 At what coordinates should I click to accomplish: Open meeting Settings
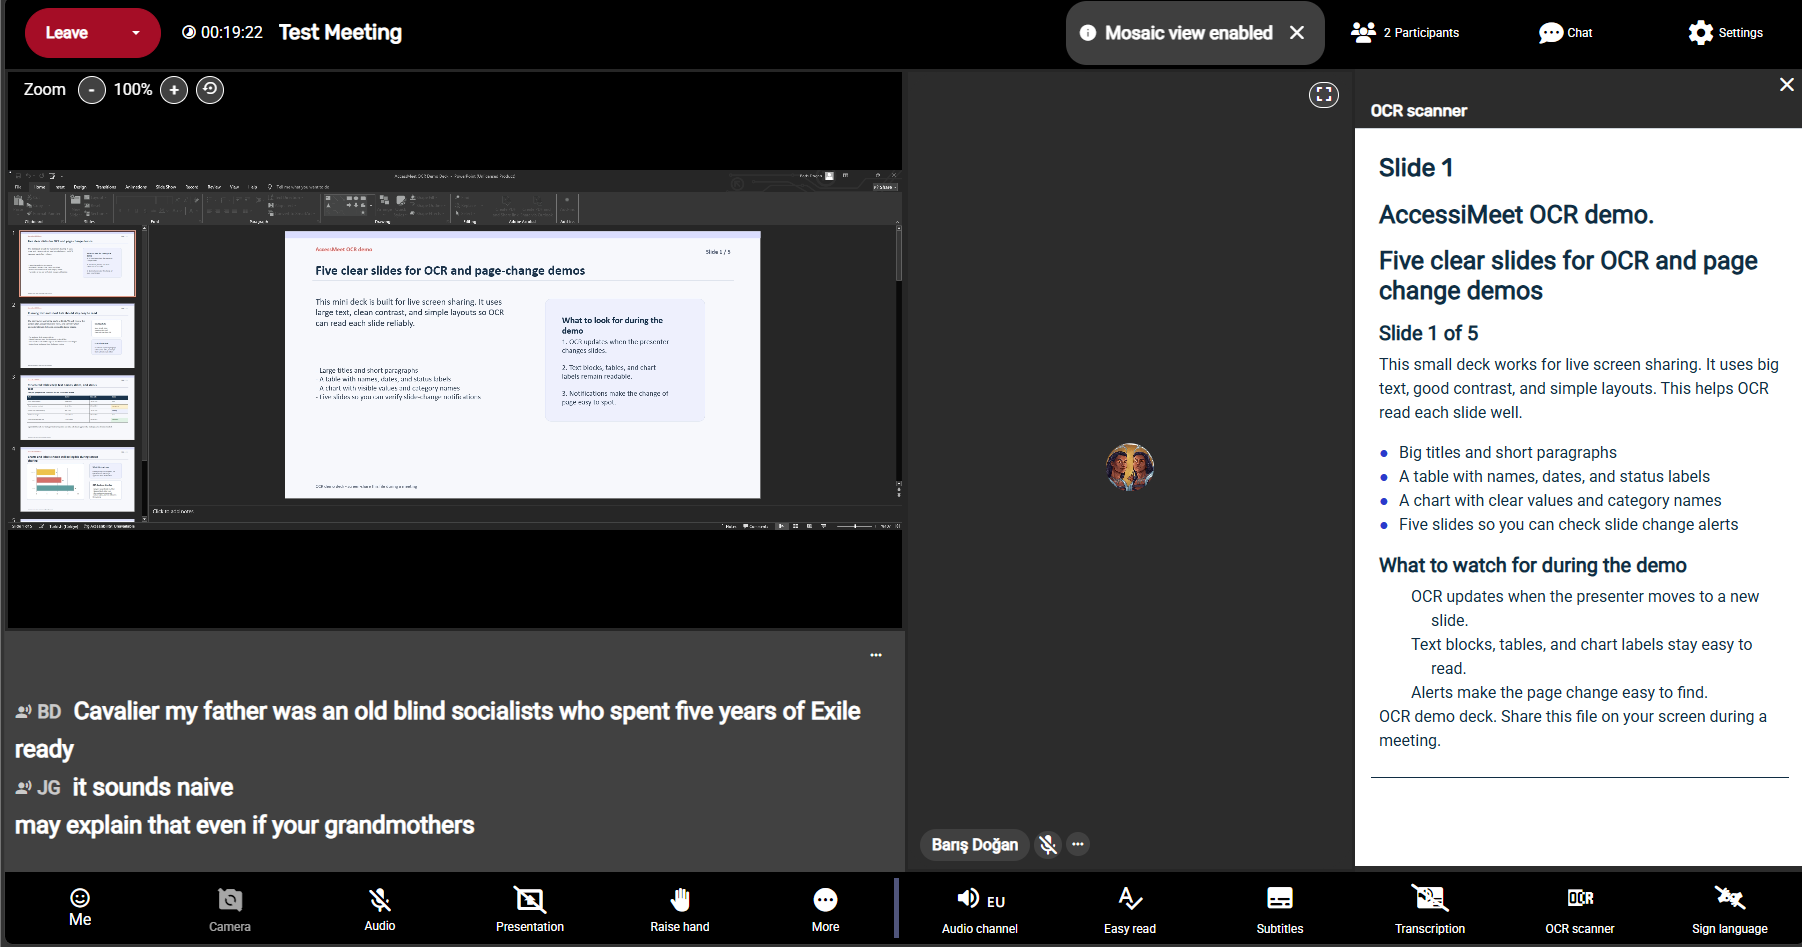point(1726,32)
